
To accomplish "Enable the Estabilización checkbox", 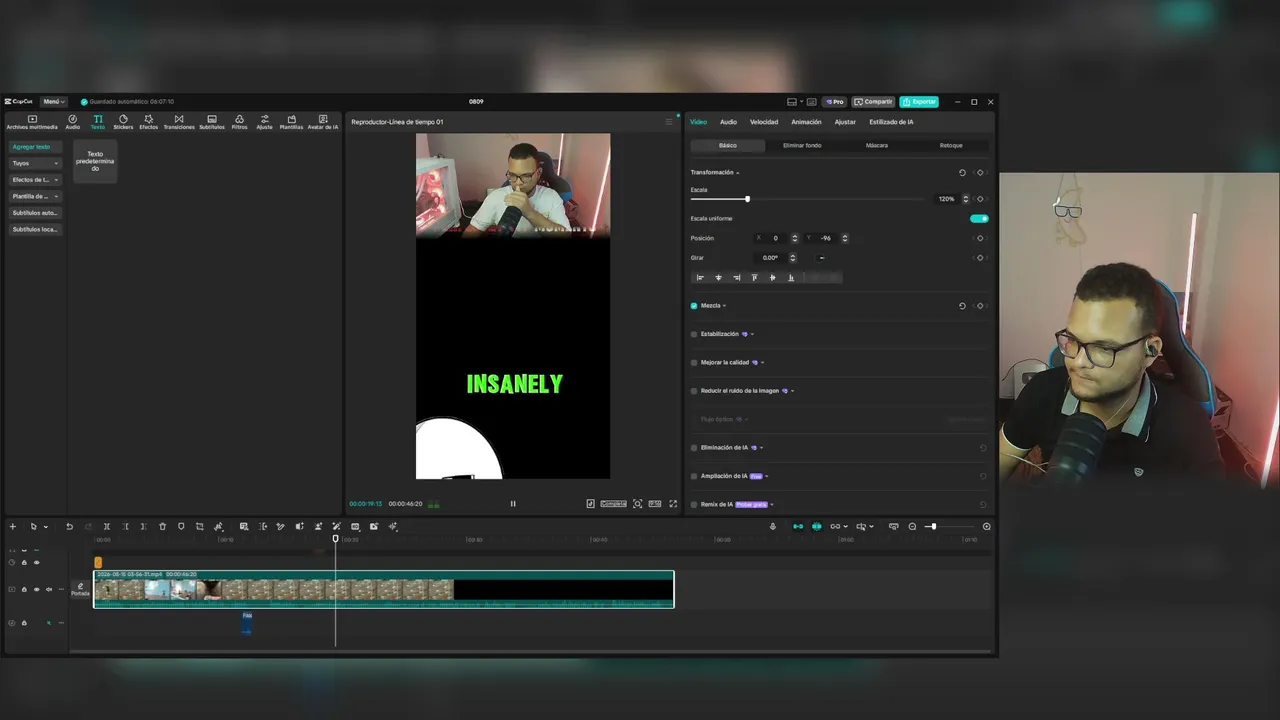I will pos(694,334).
